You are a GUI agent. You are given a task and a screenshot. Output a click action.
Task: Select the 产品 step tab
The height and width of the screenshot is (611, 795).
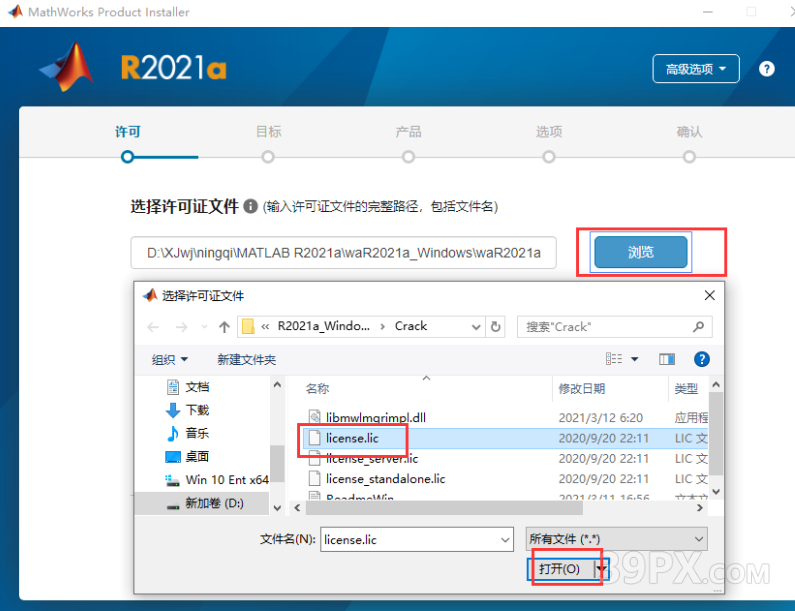pyautogui.click(x=409, y=132)
